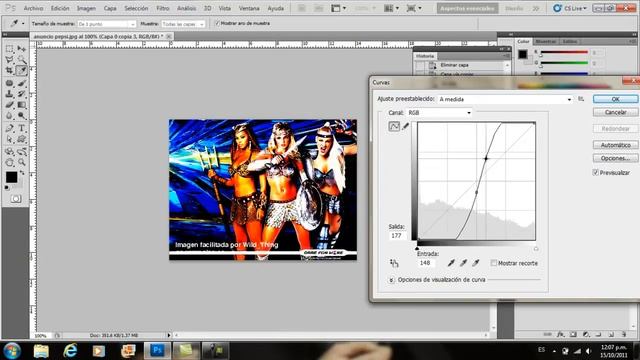Expand Opciones de visualización de curva
The height and width of the screenshot is (360, 640).
391,280
